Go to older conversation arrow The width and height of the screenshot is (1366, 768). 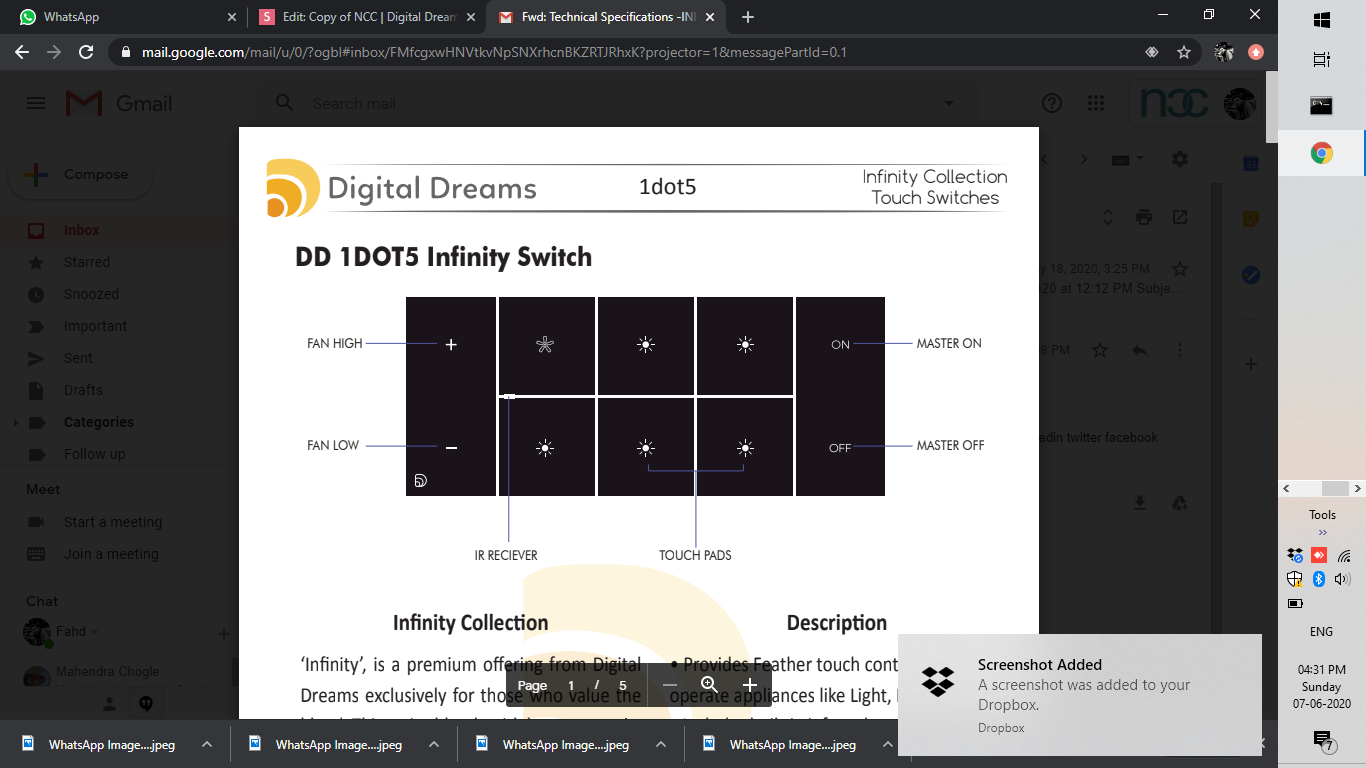tap(1085, 160)
